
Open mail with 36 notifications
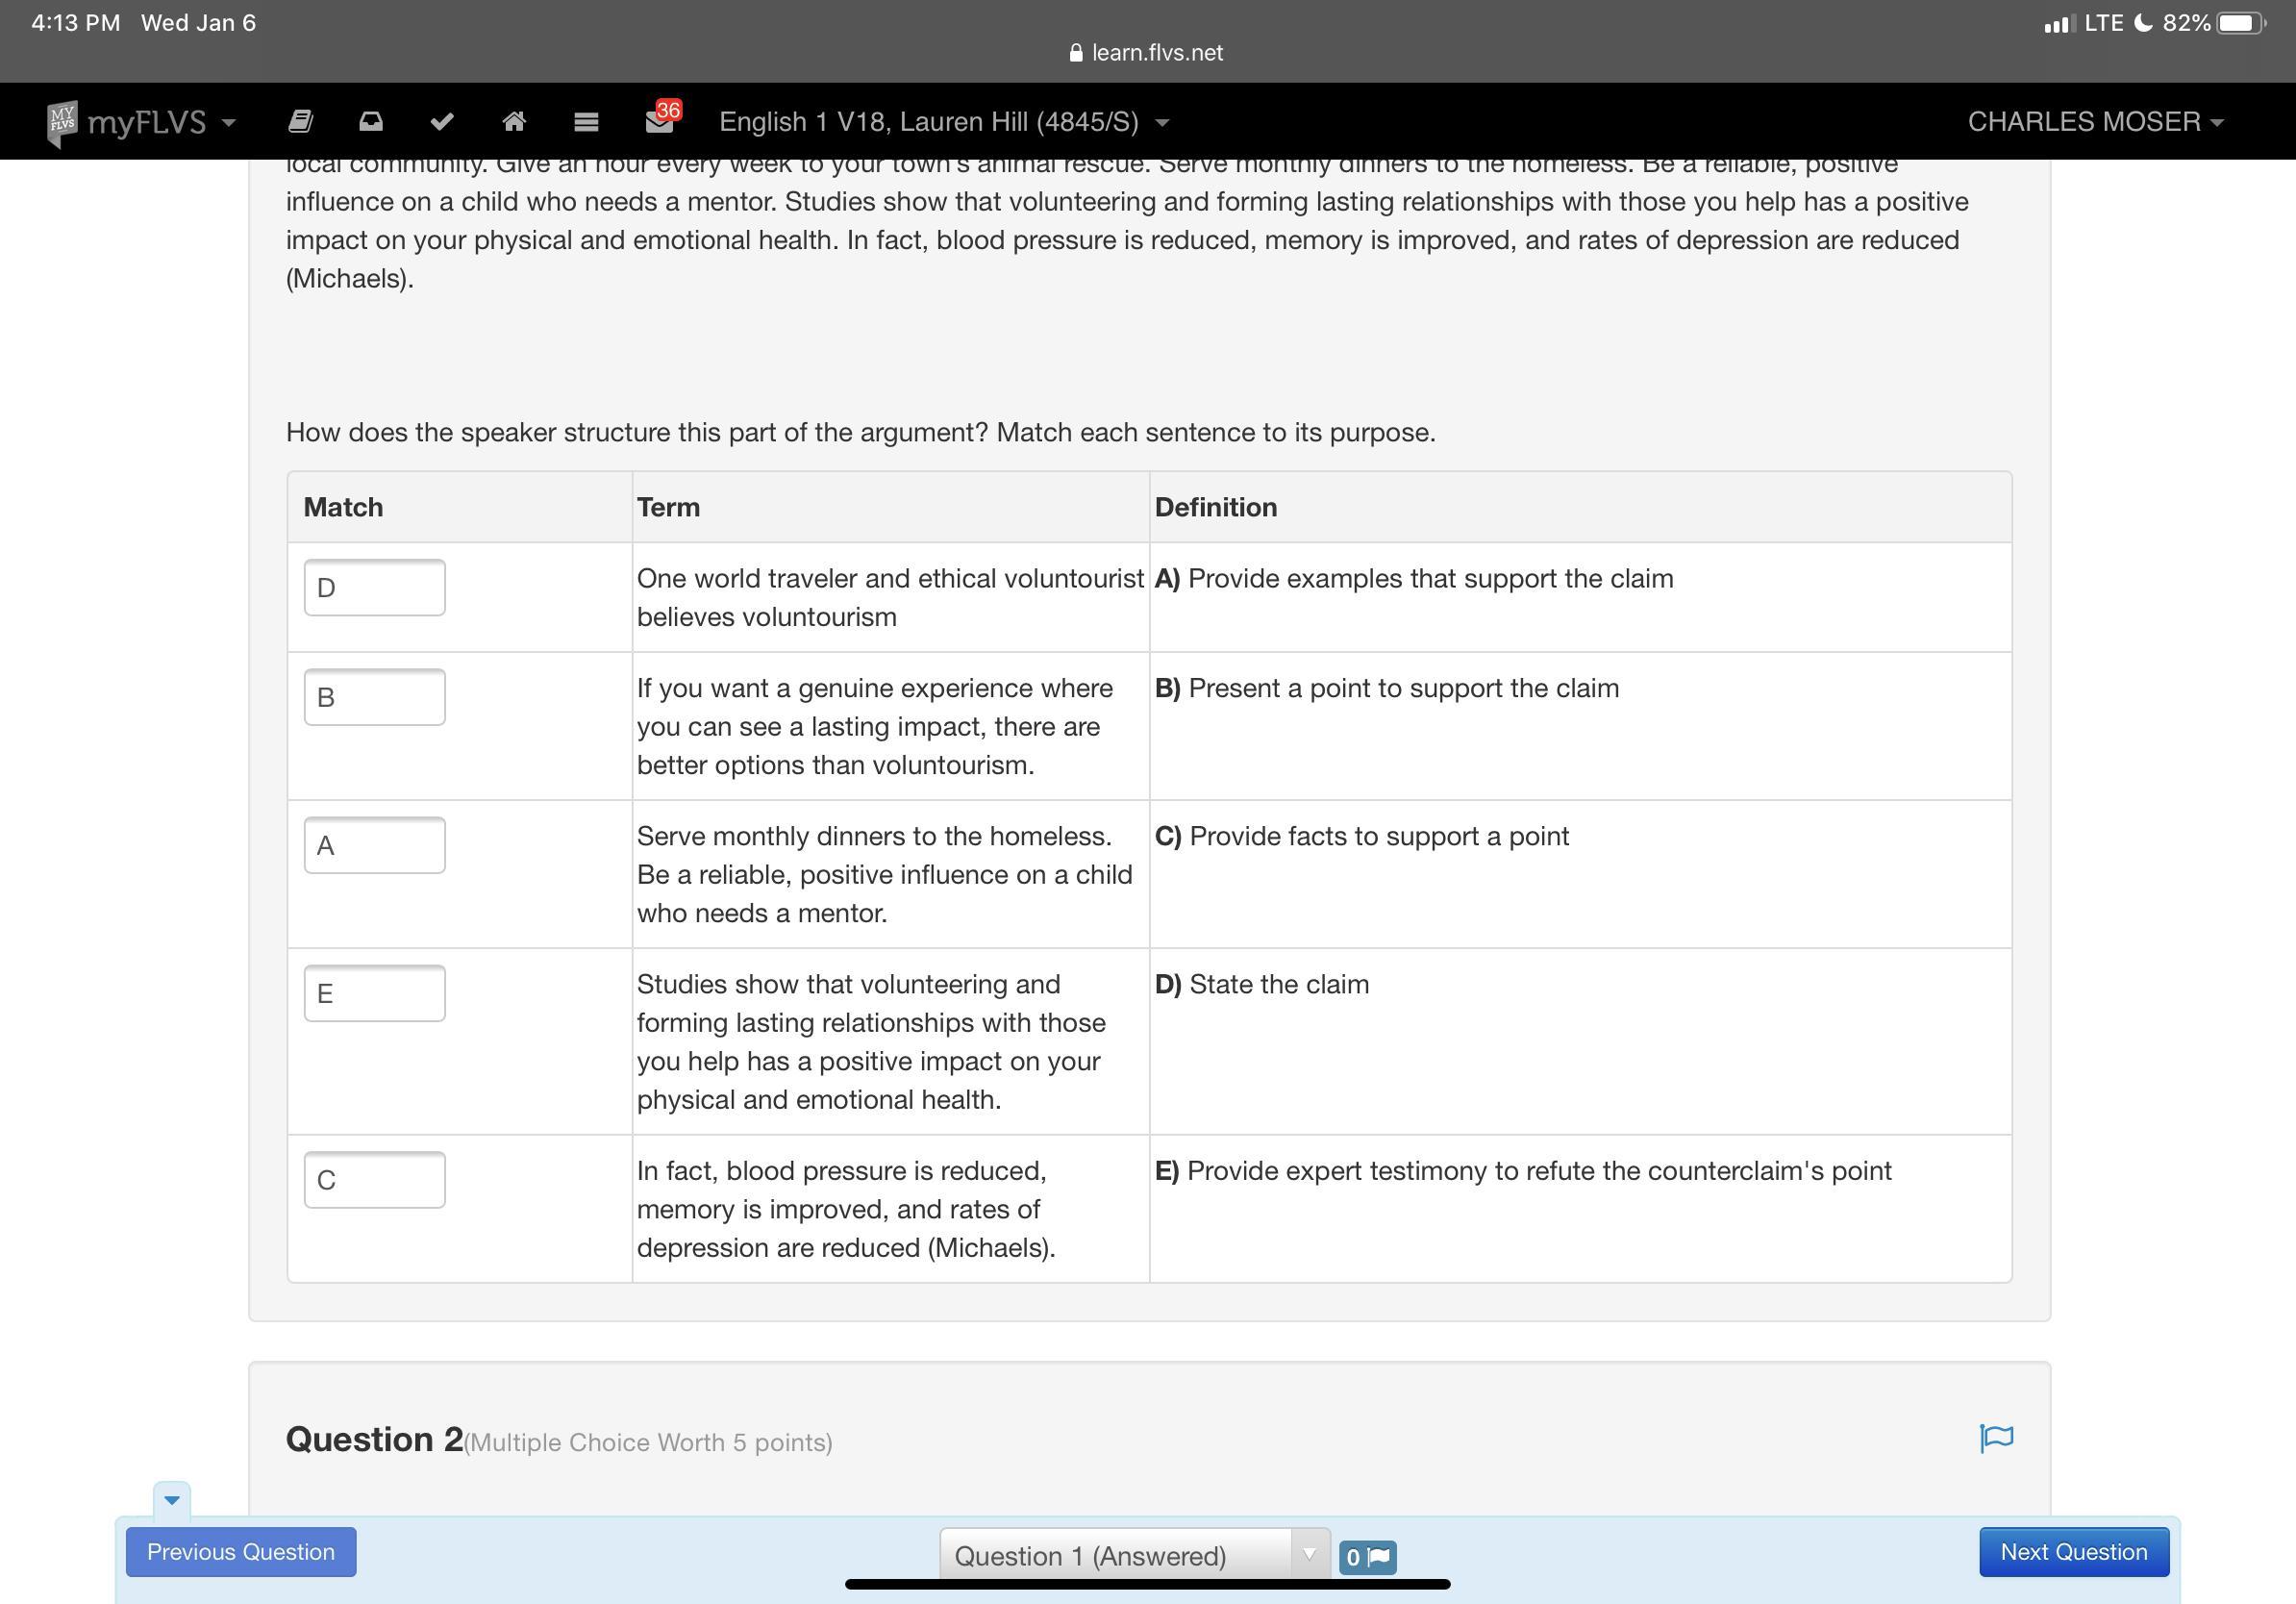660,122
